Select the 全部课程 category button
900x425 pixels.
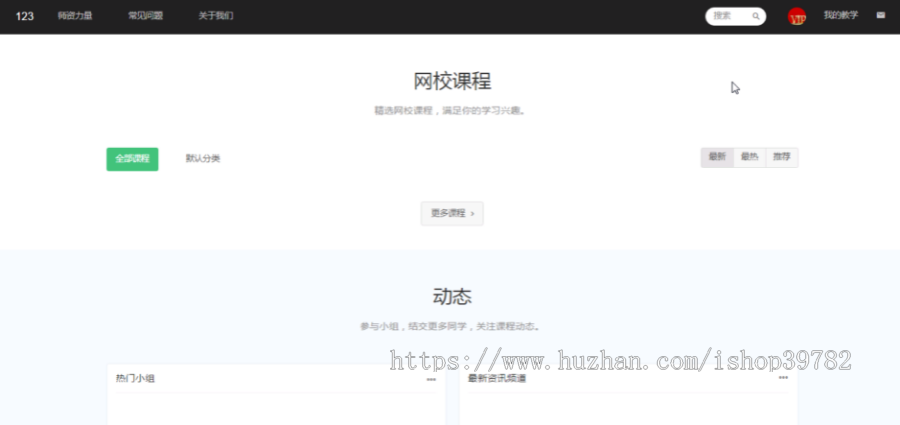[133, 159]
